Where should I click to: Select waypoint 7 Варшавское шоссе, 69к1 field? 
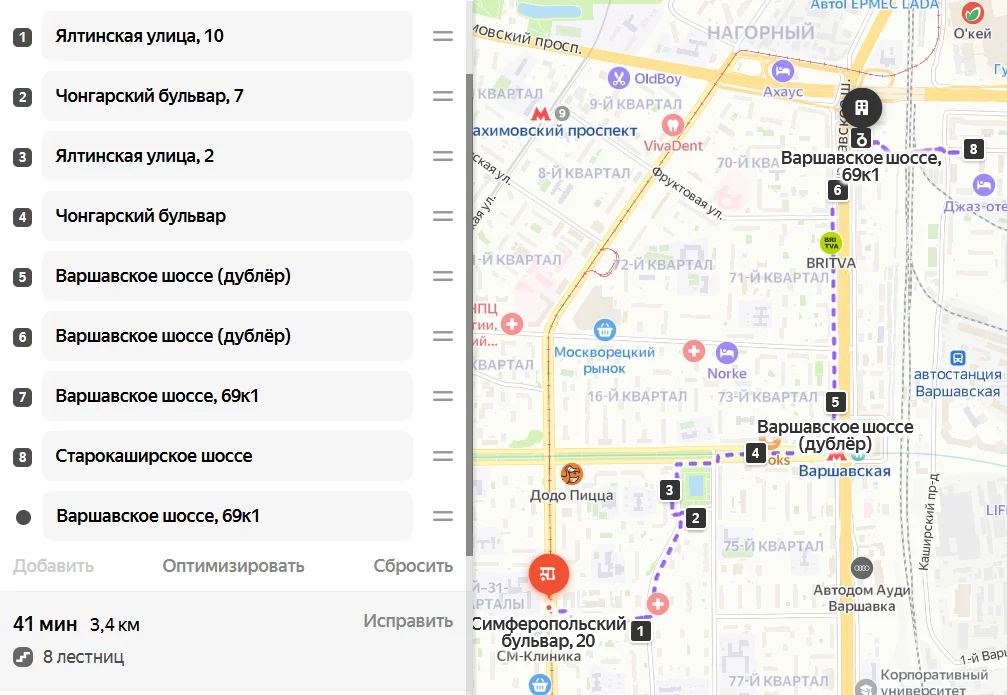coord(227,396)
